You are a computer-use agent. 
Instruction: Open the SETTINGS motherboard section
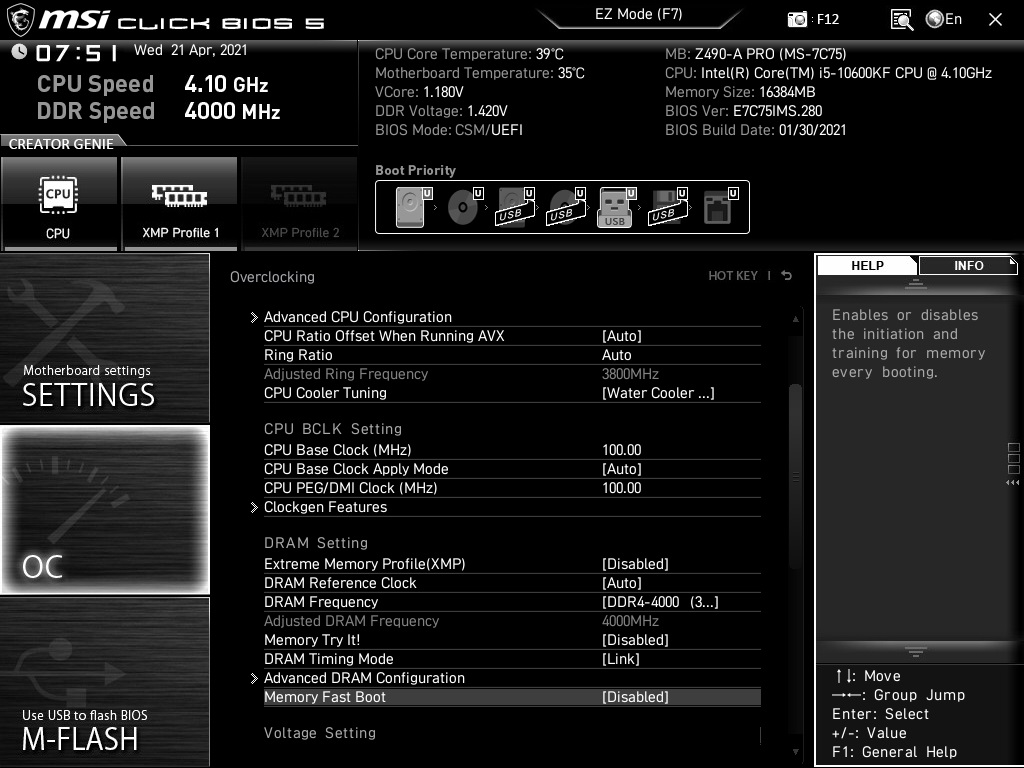[x=104, y=338]
